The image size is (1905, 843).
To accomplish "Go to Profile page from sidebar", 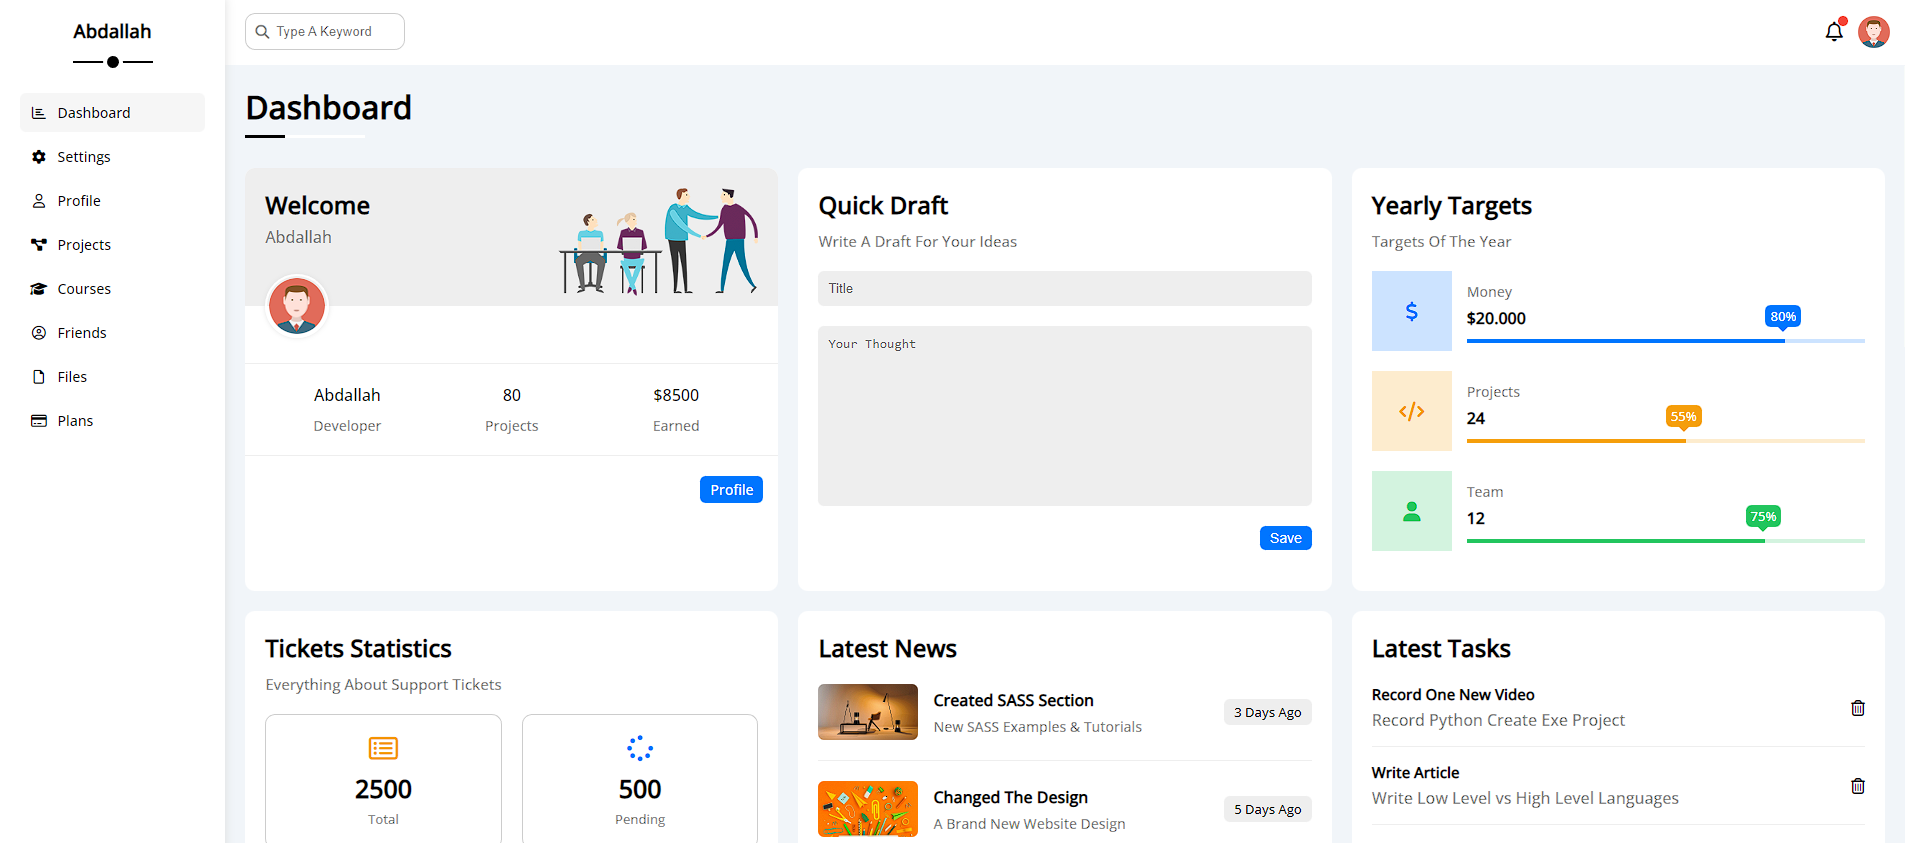I will coord(112,201).
